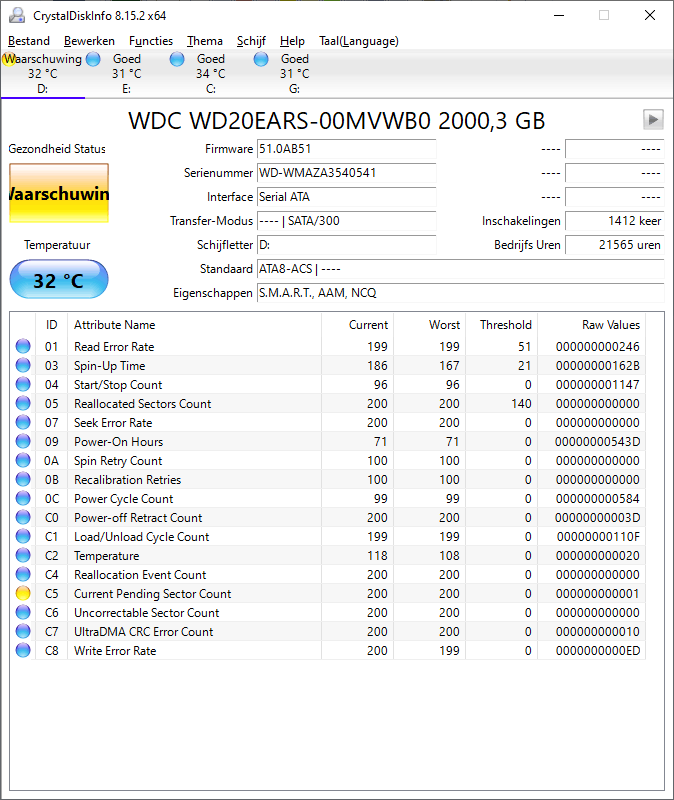Click the Attribute Name column header
The image size is (674, 800).
pyautogui.click(x=194, y=324)
